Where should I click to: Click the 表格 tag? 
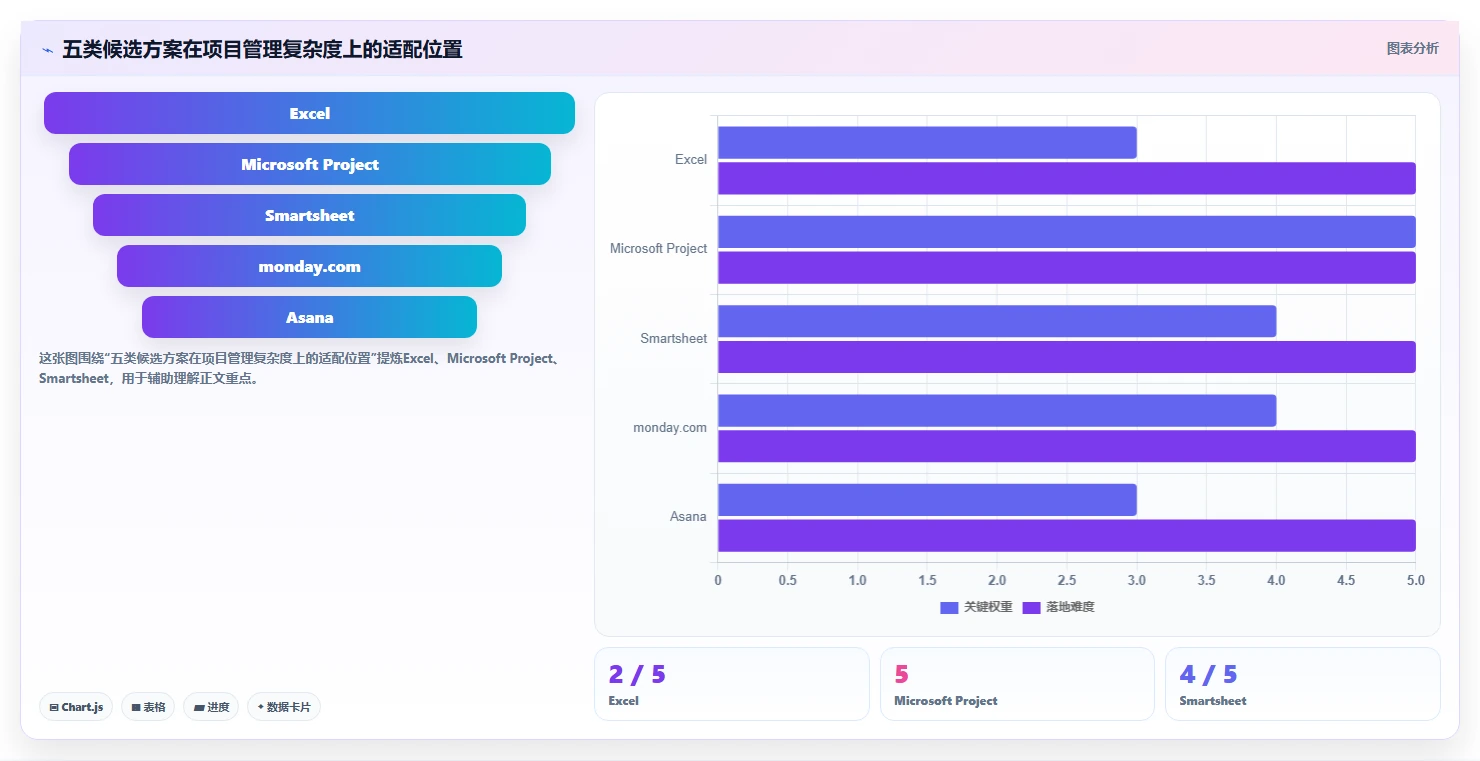(148, 707)
